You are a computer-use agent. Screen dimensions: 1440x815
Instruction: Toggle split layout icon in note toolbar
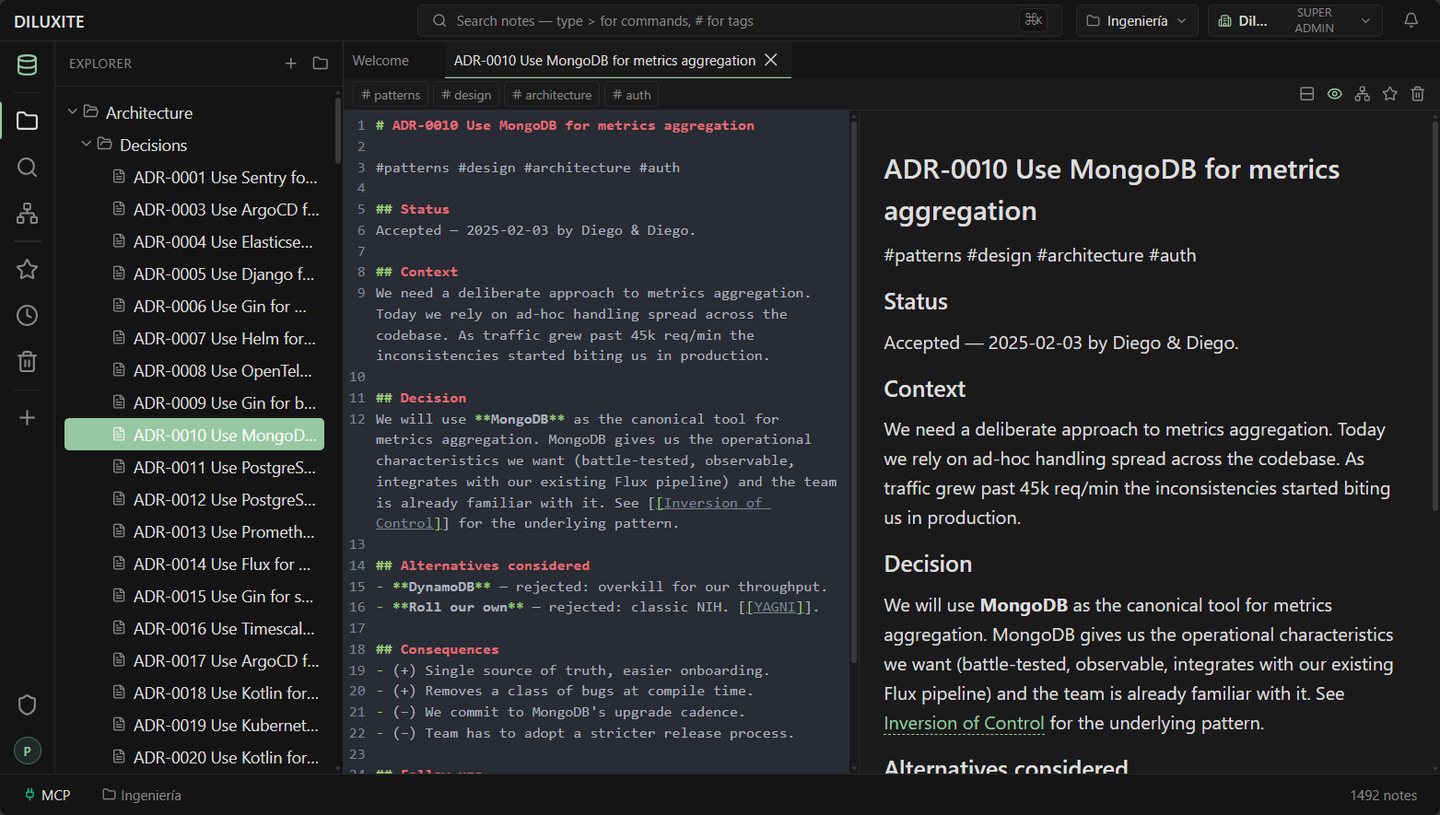pos(1306,94)
